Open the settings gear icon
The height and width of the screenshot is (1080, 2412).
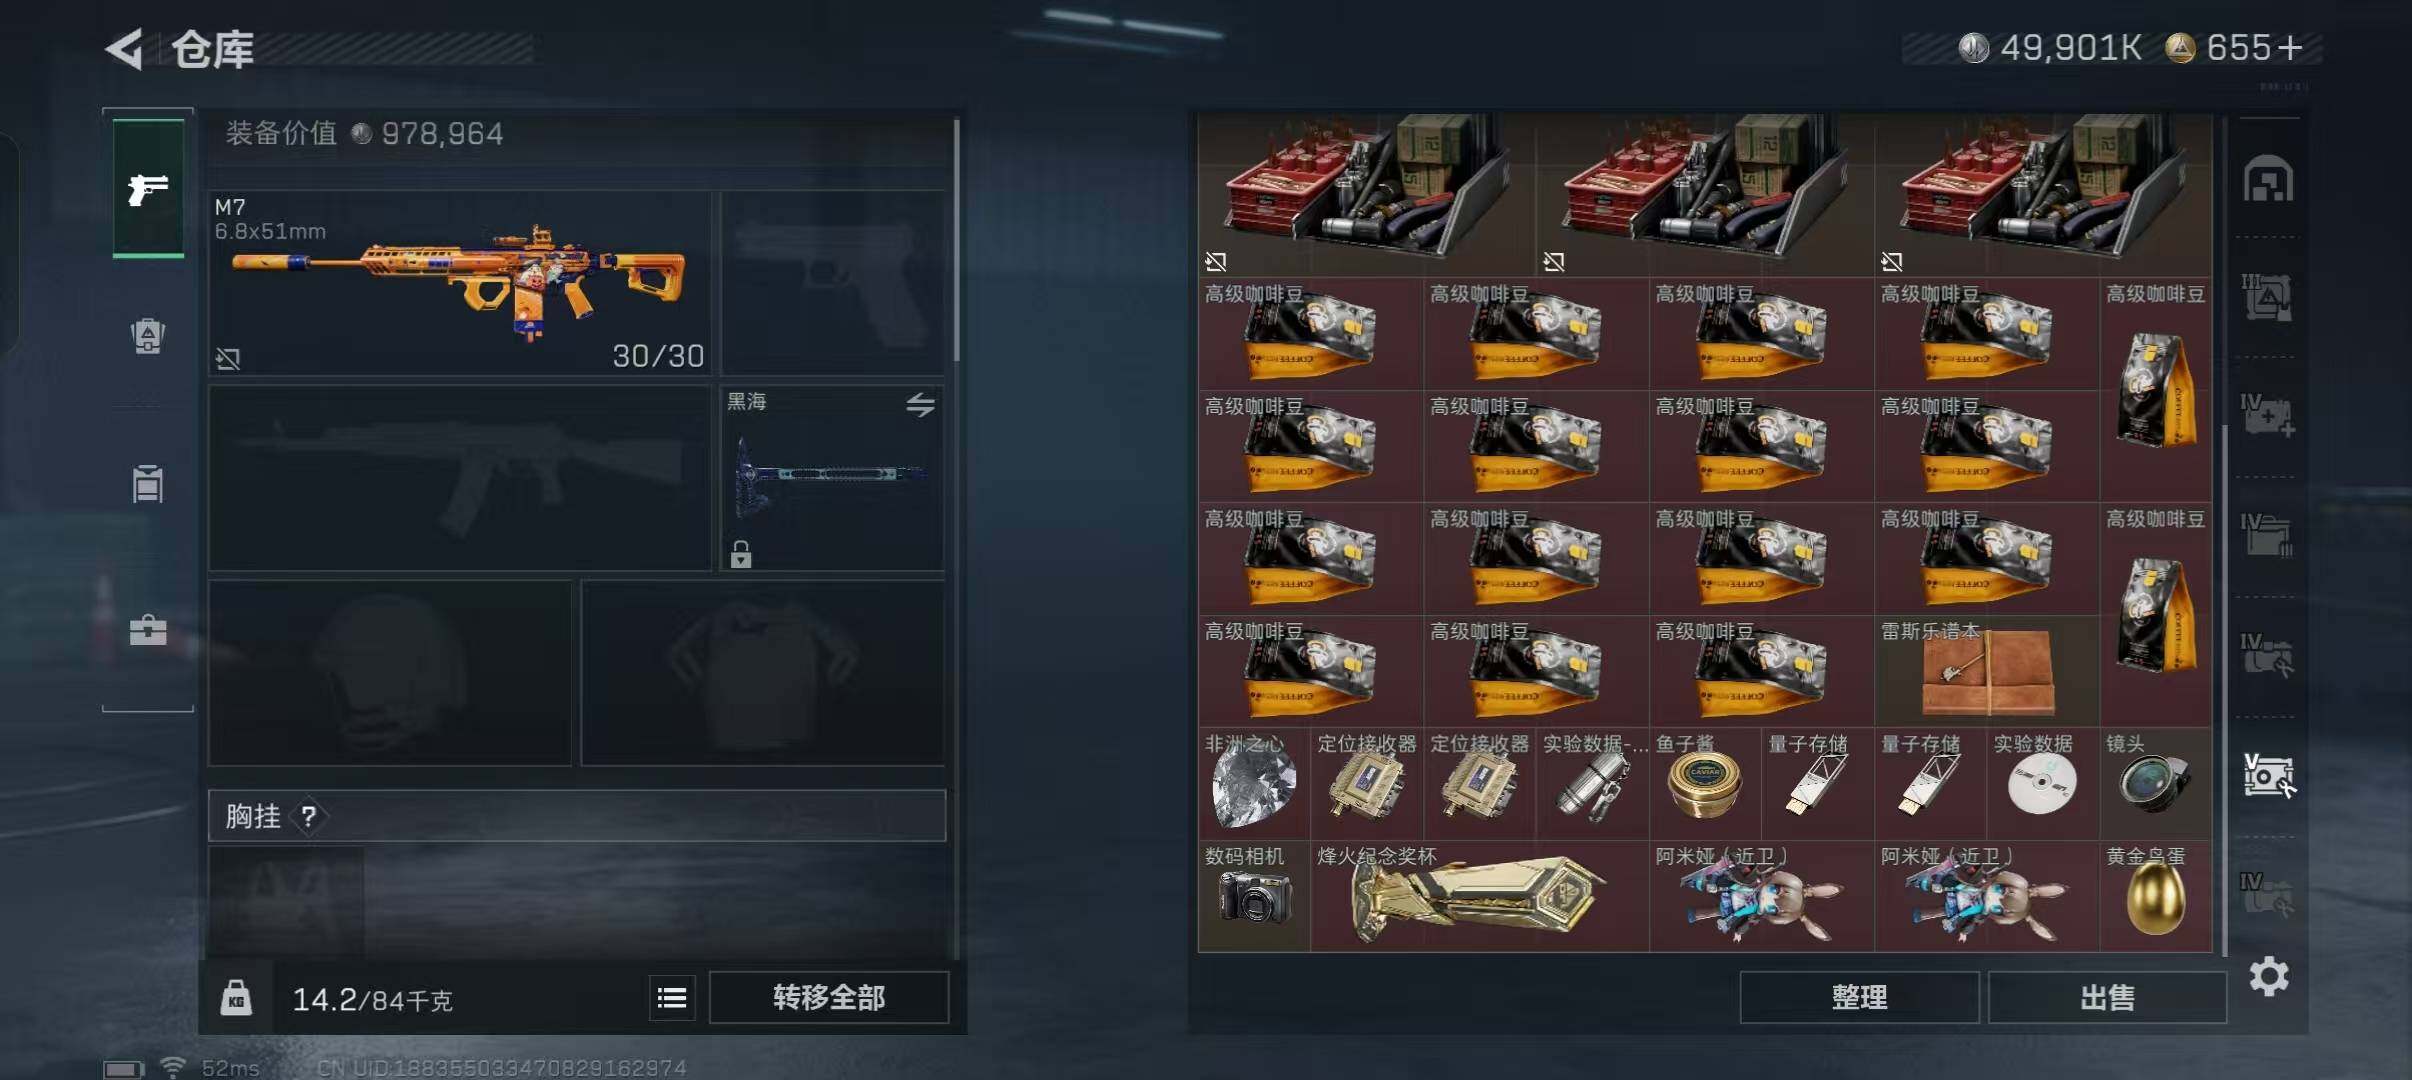click(2269, 976)
